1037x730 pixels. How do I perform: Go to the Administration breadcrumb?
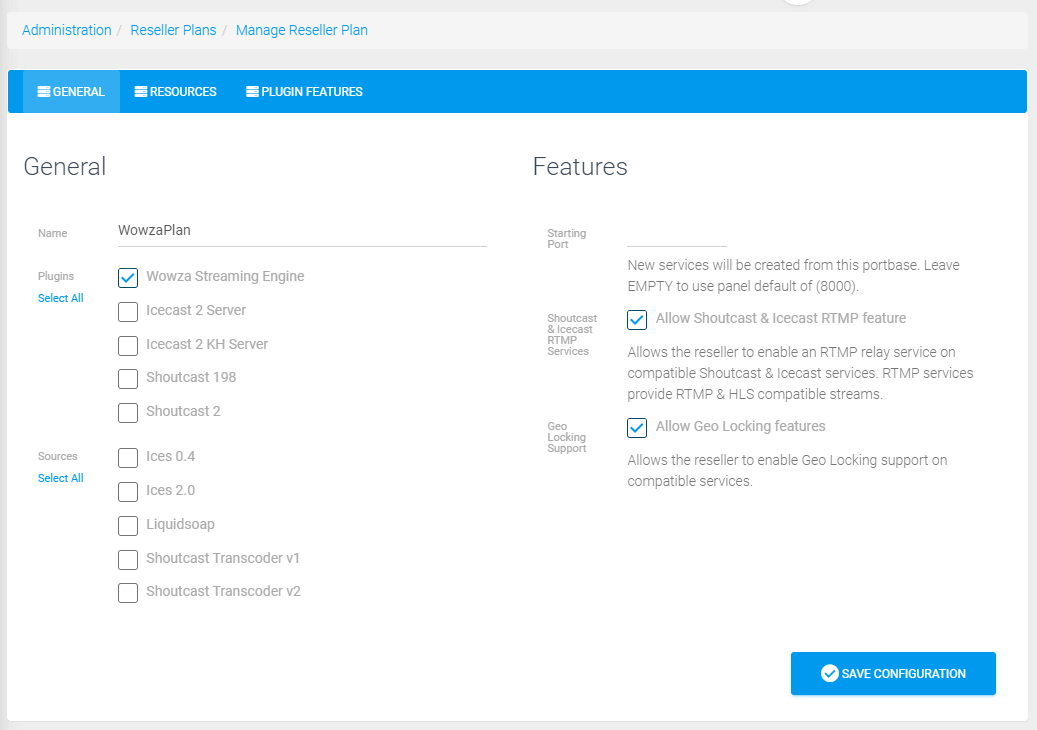pos(67,30)
